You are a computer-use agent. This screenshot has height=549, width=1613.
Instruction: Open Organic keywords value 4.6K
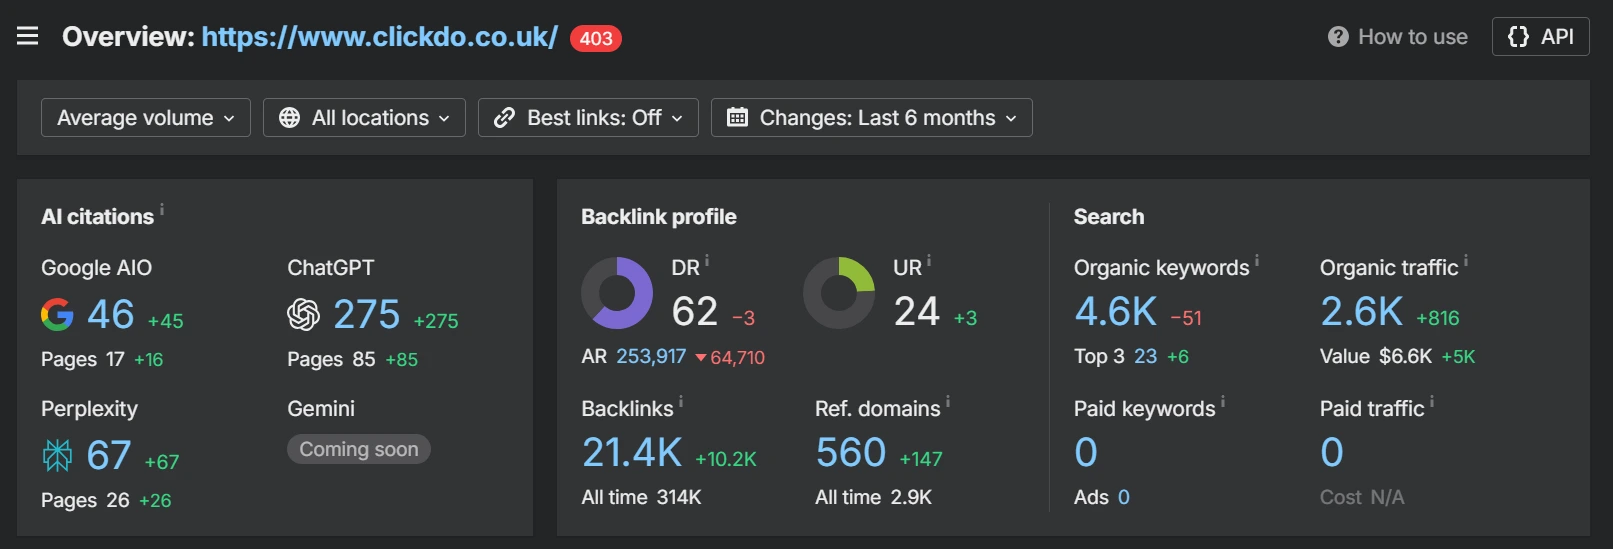tap(1116, 312)
